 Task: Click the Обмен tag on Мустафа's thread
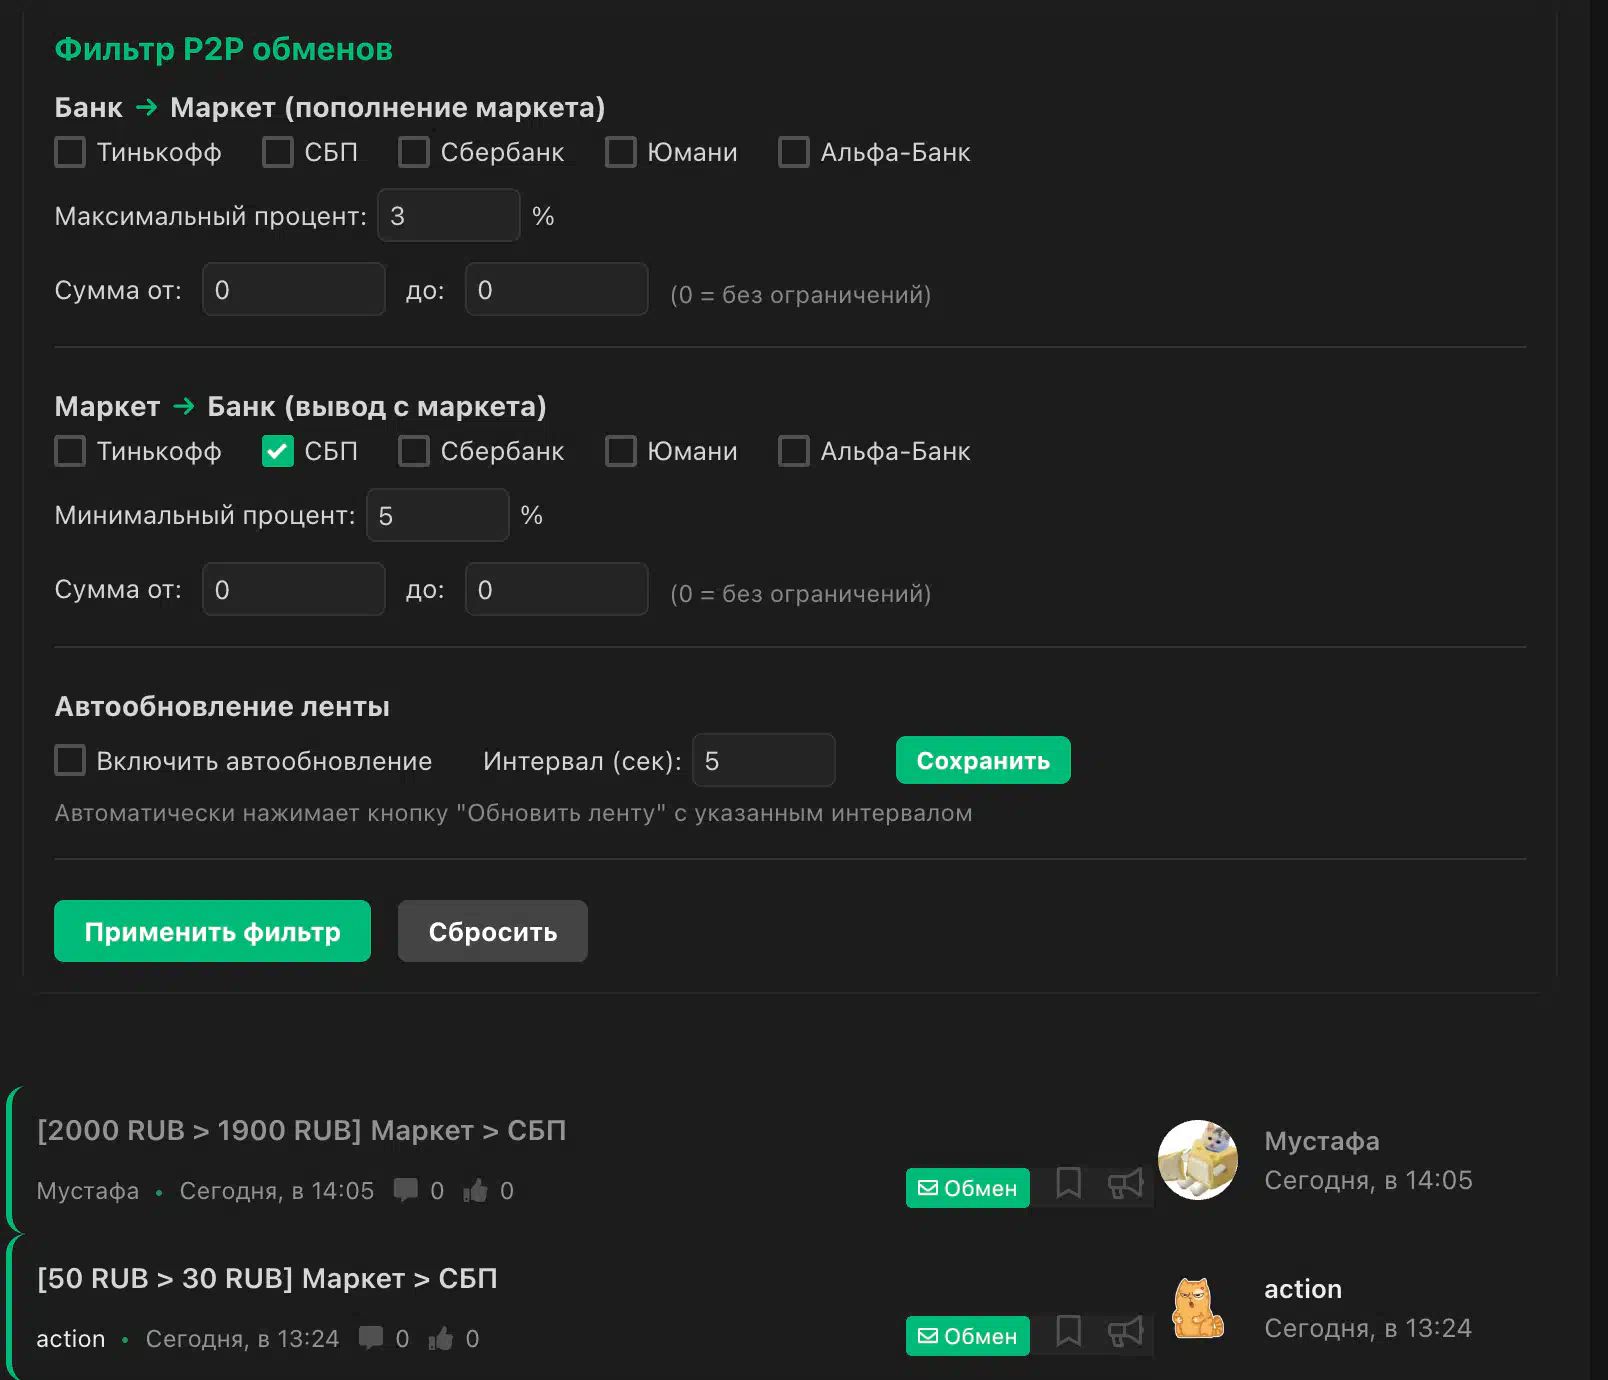[967, 1188]
